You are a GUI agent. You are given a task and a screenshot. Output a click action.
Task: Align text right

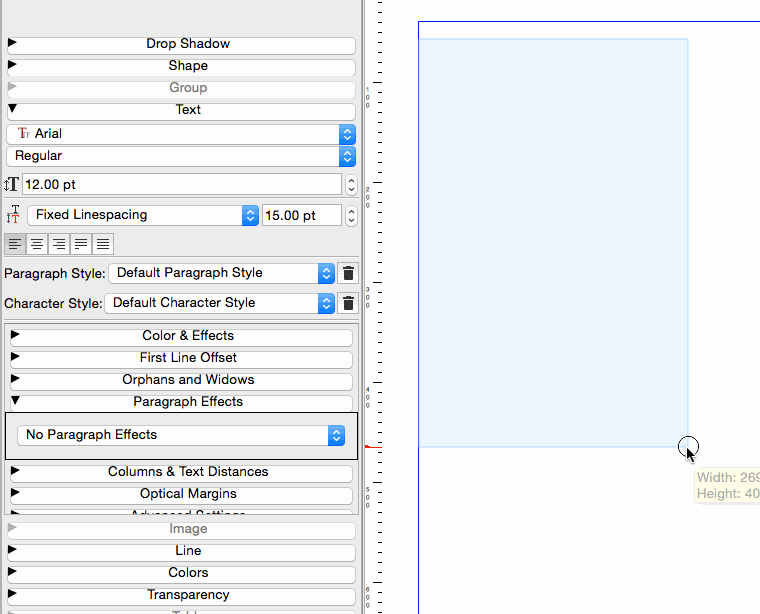click(x=59, y=244)
